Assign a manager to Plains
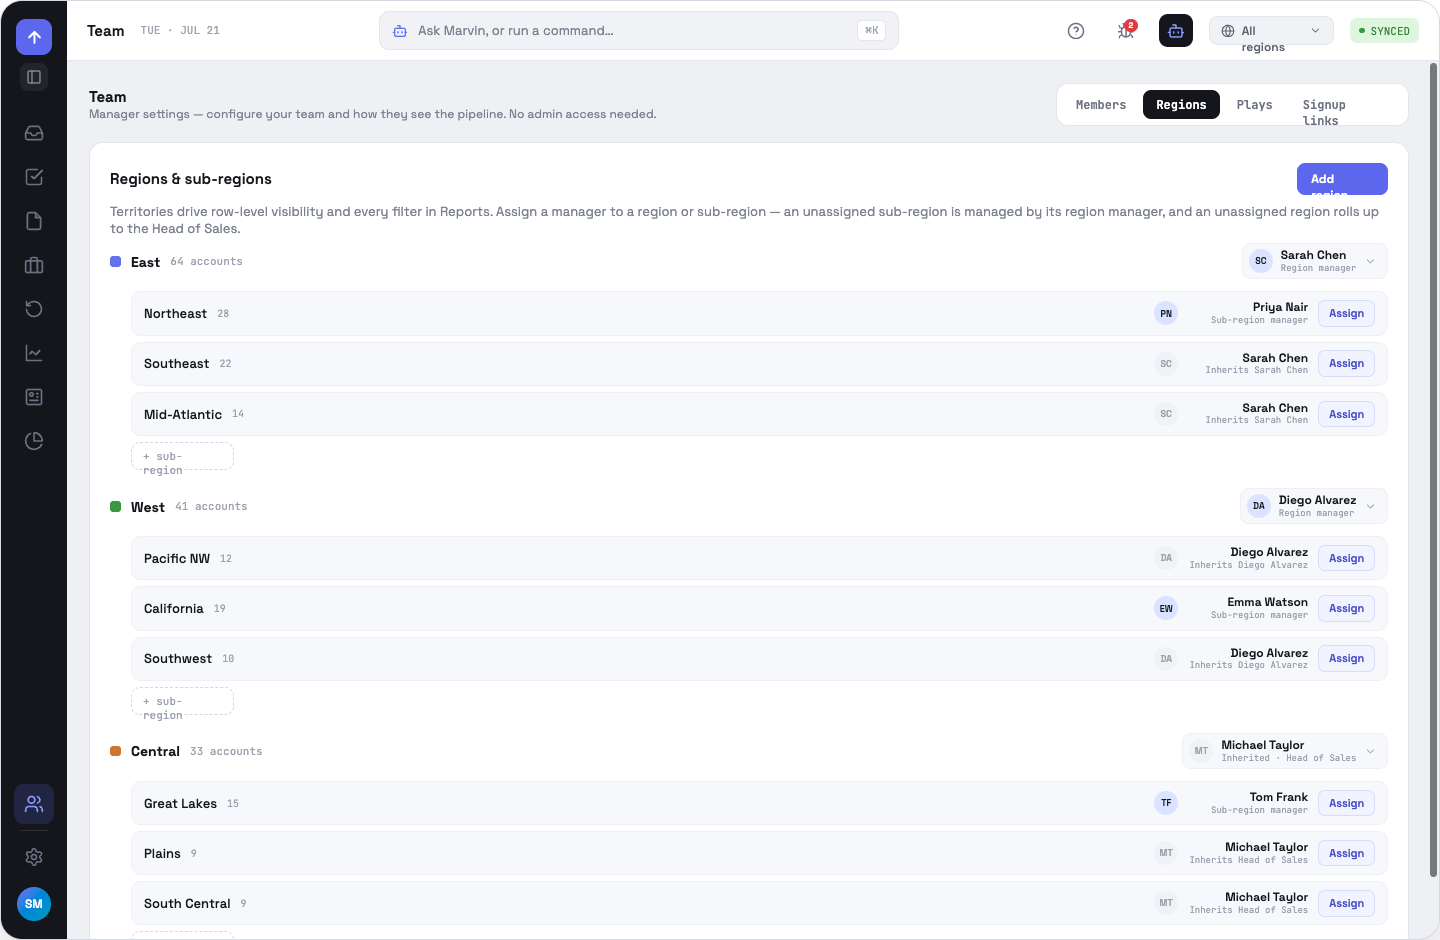Image resolution: width=1440 pixels, height=940 pixels. click(x=1346, y=854)
